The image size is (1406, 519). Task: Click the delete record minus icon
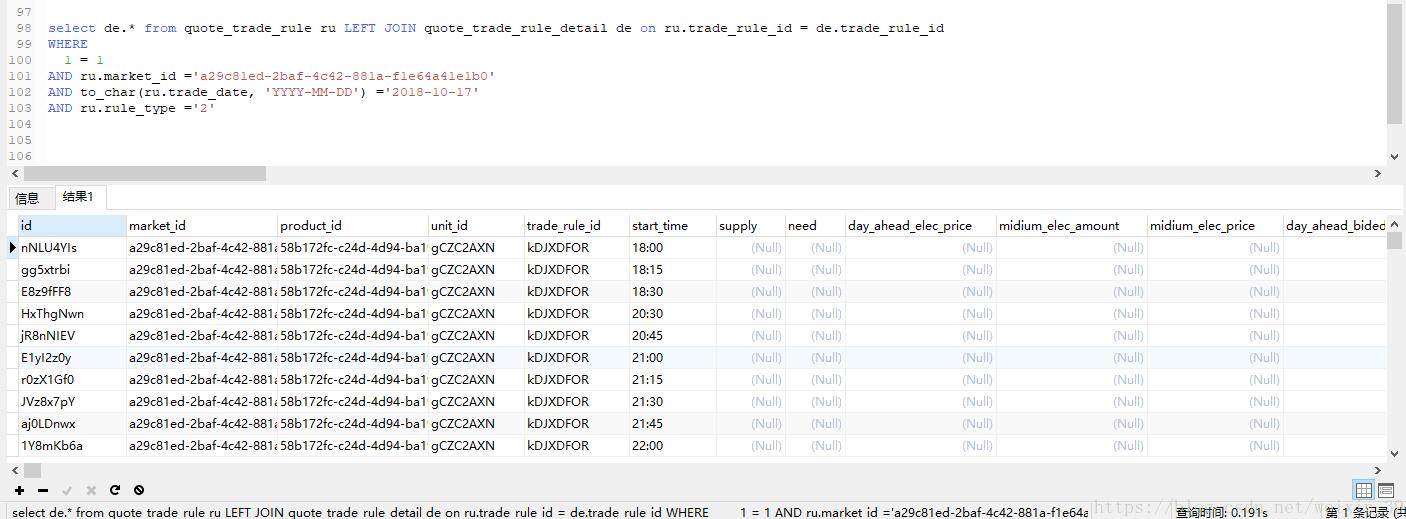coord(43,490)
